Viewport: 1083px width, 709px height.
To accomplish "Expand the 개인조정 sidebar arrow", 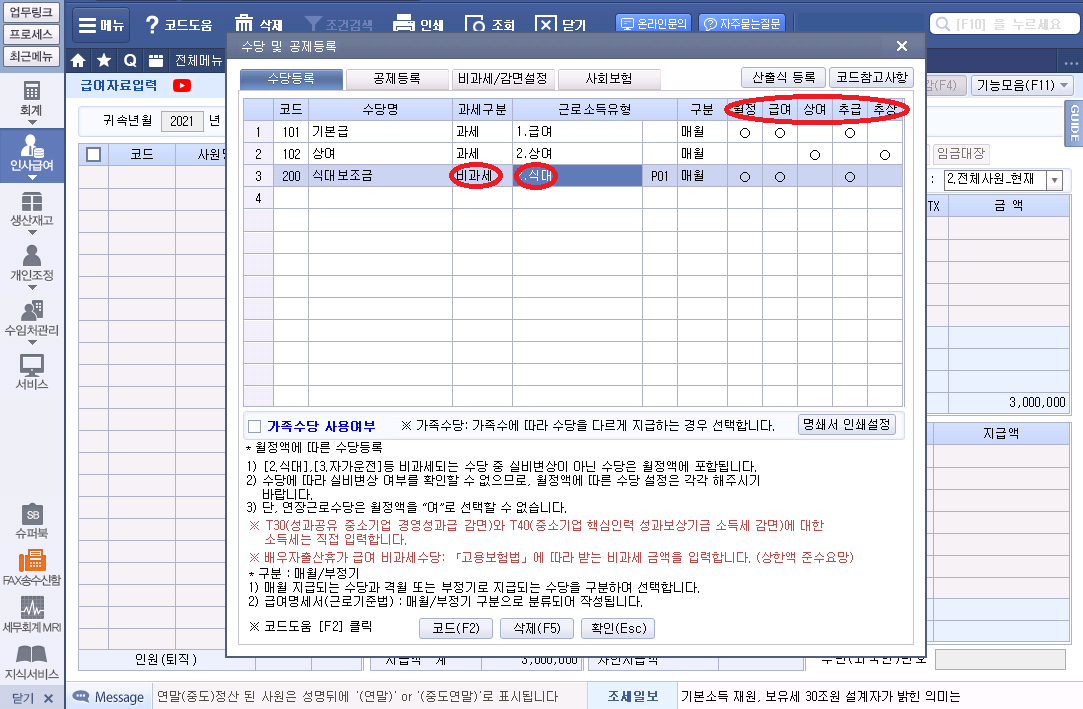I will click(x=32, y=287).
